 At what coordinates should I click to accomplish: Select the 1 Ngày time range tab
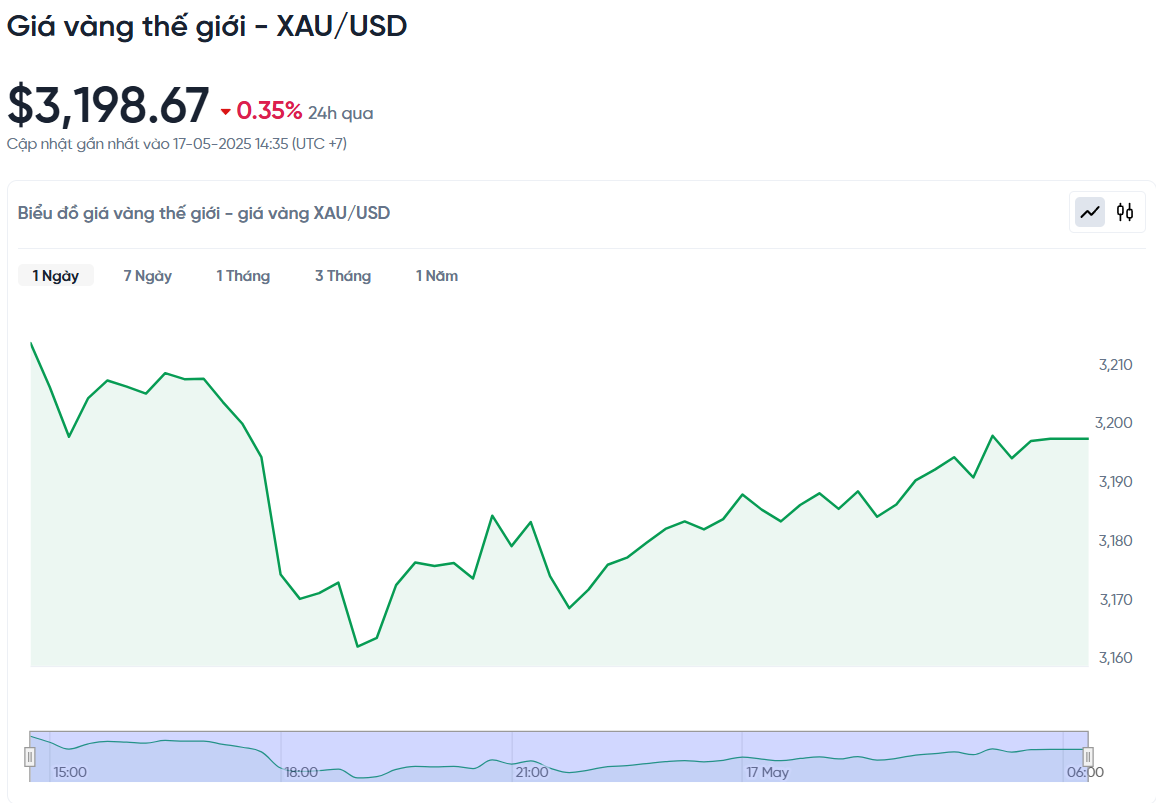(55, 276)
